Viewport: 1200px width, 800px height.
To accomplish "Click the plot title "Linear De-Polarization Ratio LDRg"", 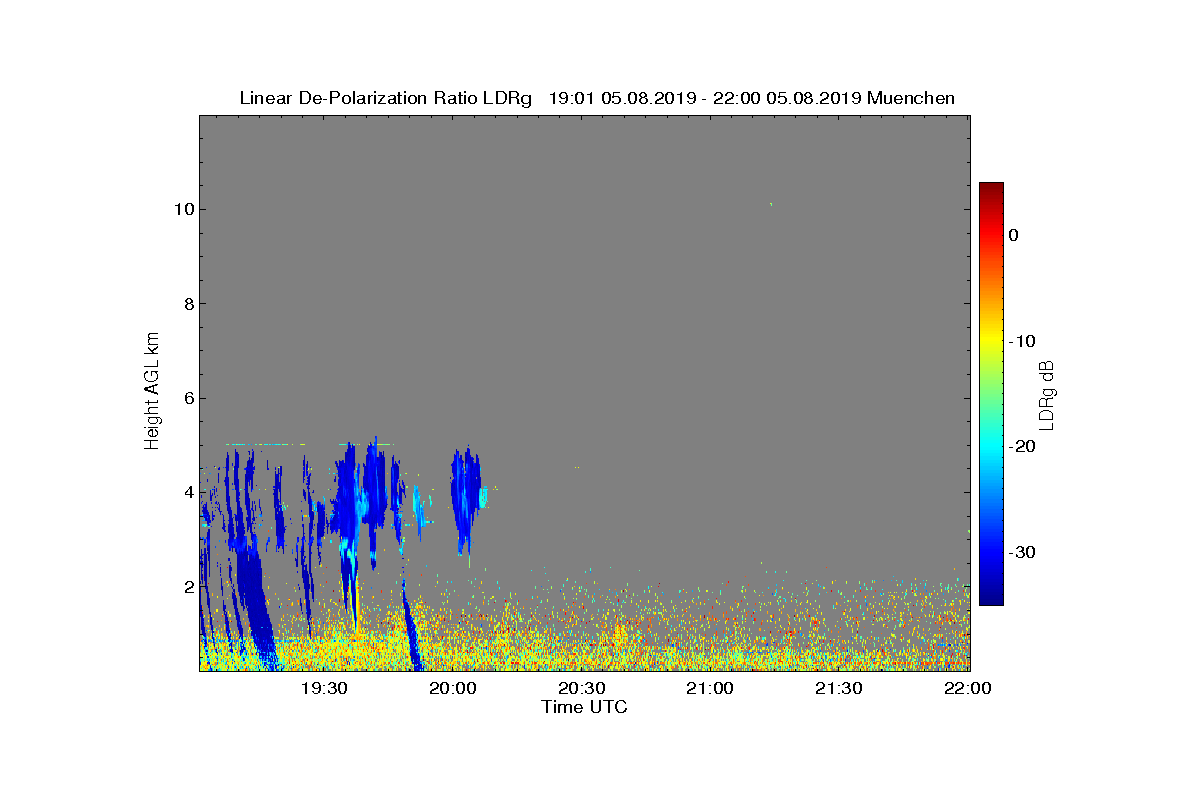I will tap(386, 98).
